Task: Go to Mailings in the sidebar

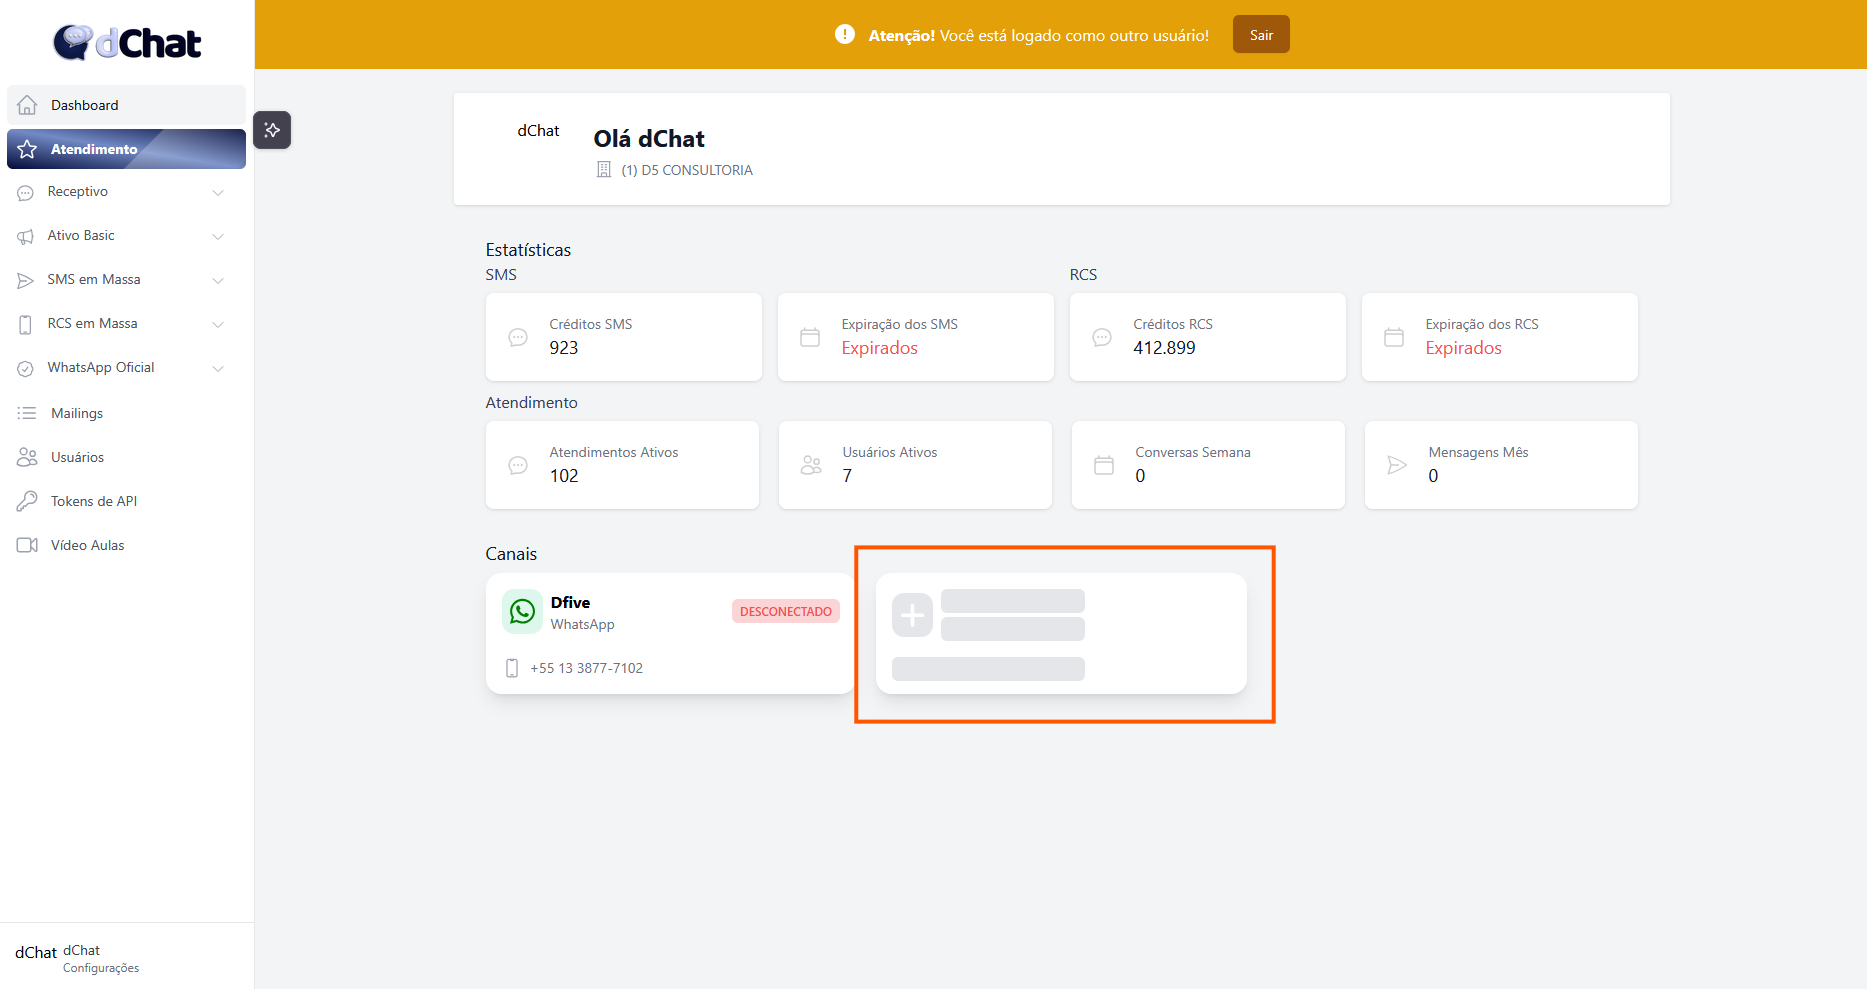Action: (77, 413)
